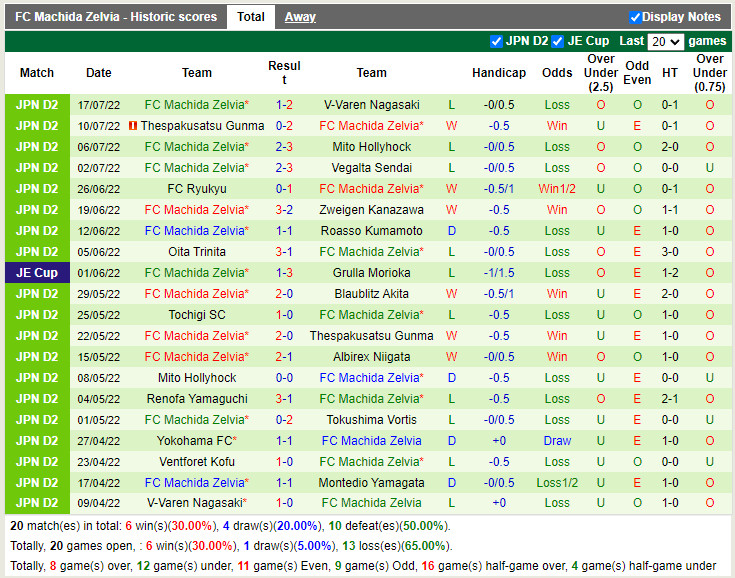Viewport: 735px width, 578px height.
Task: Open the 17/07/22 score 1-2 link
Action: coord(284,105)
